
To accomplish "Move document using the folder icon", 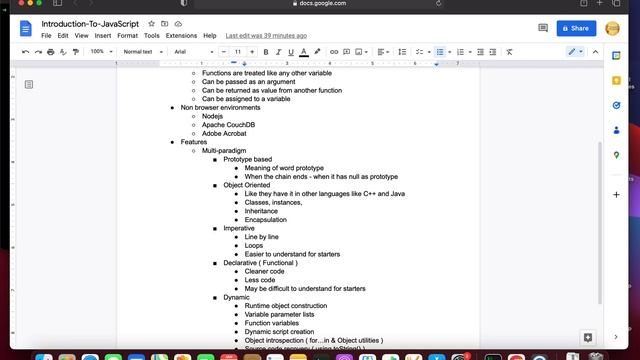I will click(164, 24).
